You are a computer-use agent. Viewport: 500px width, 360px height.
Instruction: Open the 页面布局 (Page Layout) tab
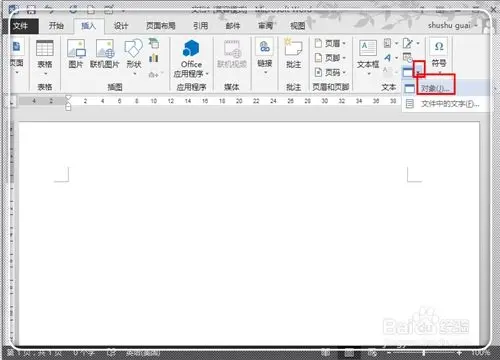coord(161,26)
